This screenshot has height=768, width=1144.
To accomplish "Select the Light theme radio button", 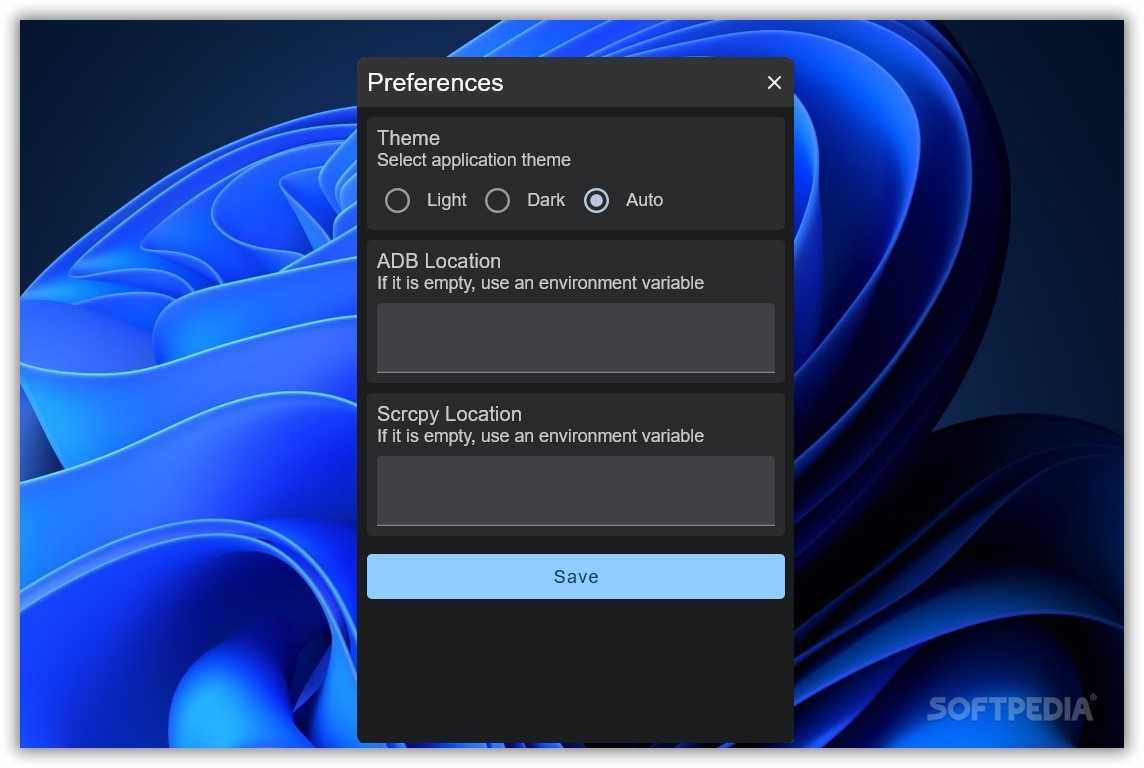I will click(x=398, y=200).
